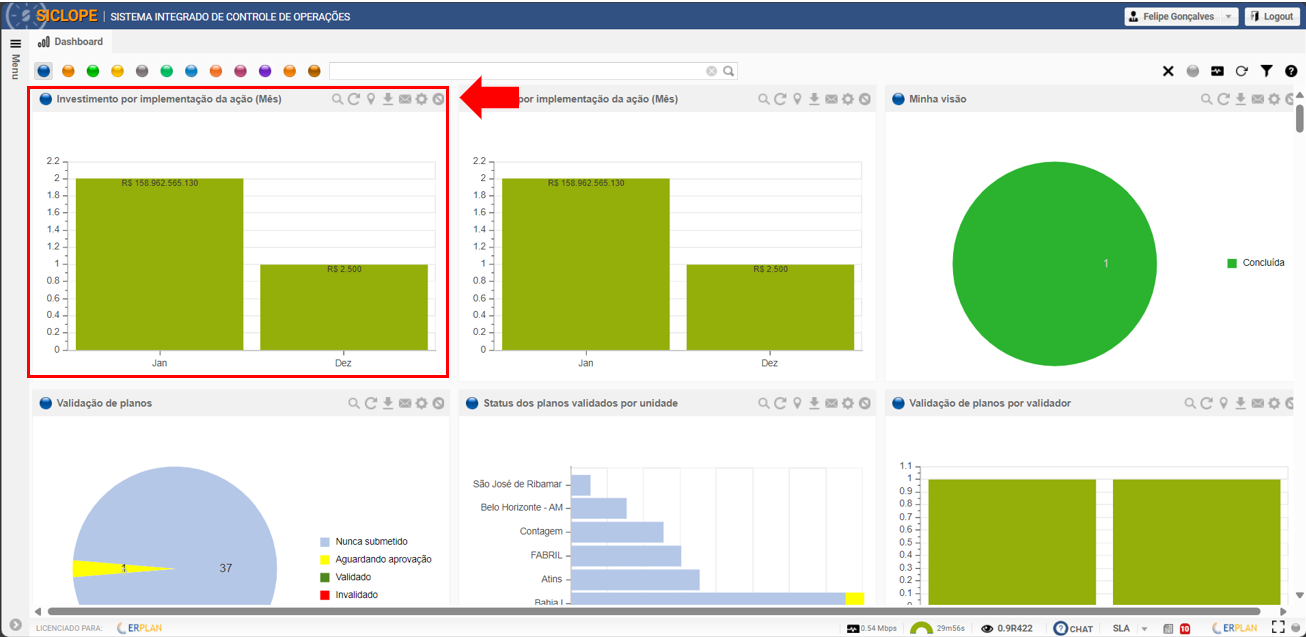Open the dashboard filter funnel
Viewport: 1306px width, 637px height.
point(1267,71)
